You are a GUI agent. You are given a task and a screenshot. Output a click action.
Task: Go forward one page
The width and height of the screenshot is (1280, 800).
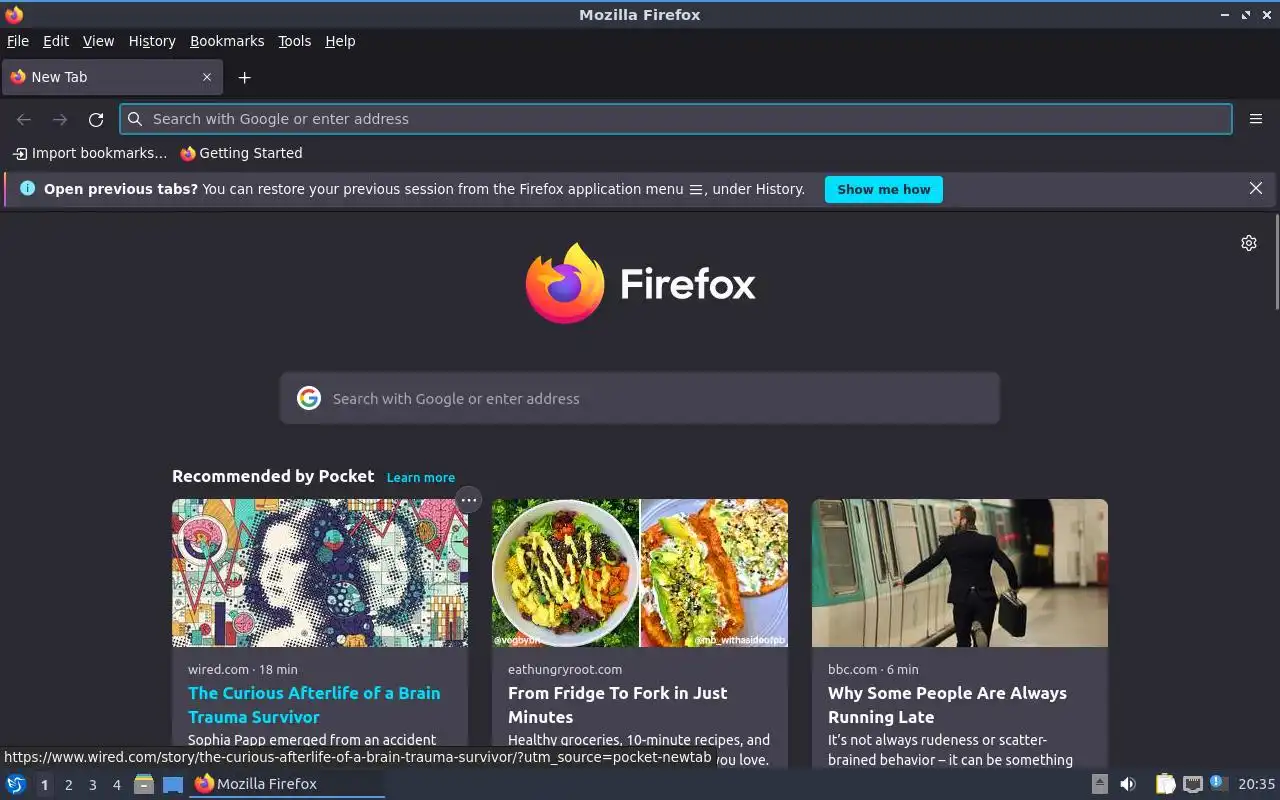click(60, 119)
